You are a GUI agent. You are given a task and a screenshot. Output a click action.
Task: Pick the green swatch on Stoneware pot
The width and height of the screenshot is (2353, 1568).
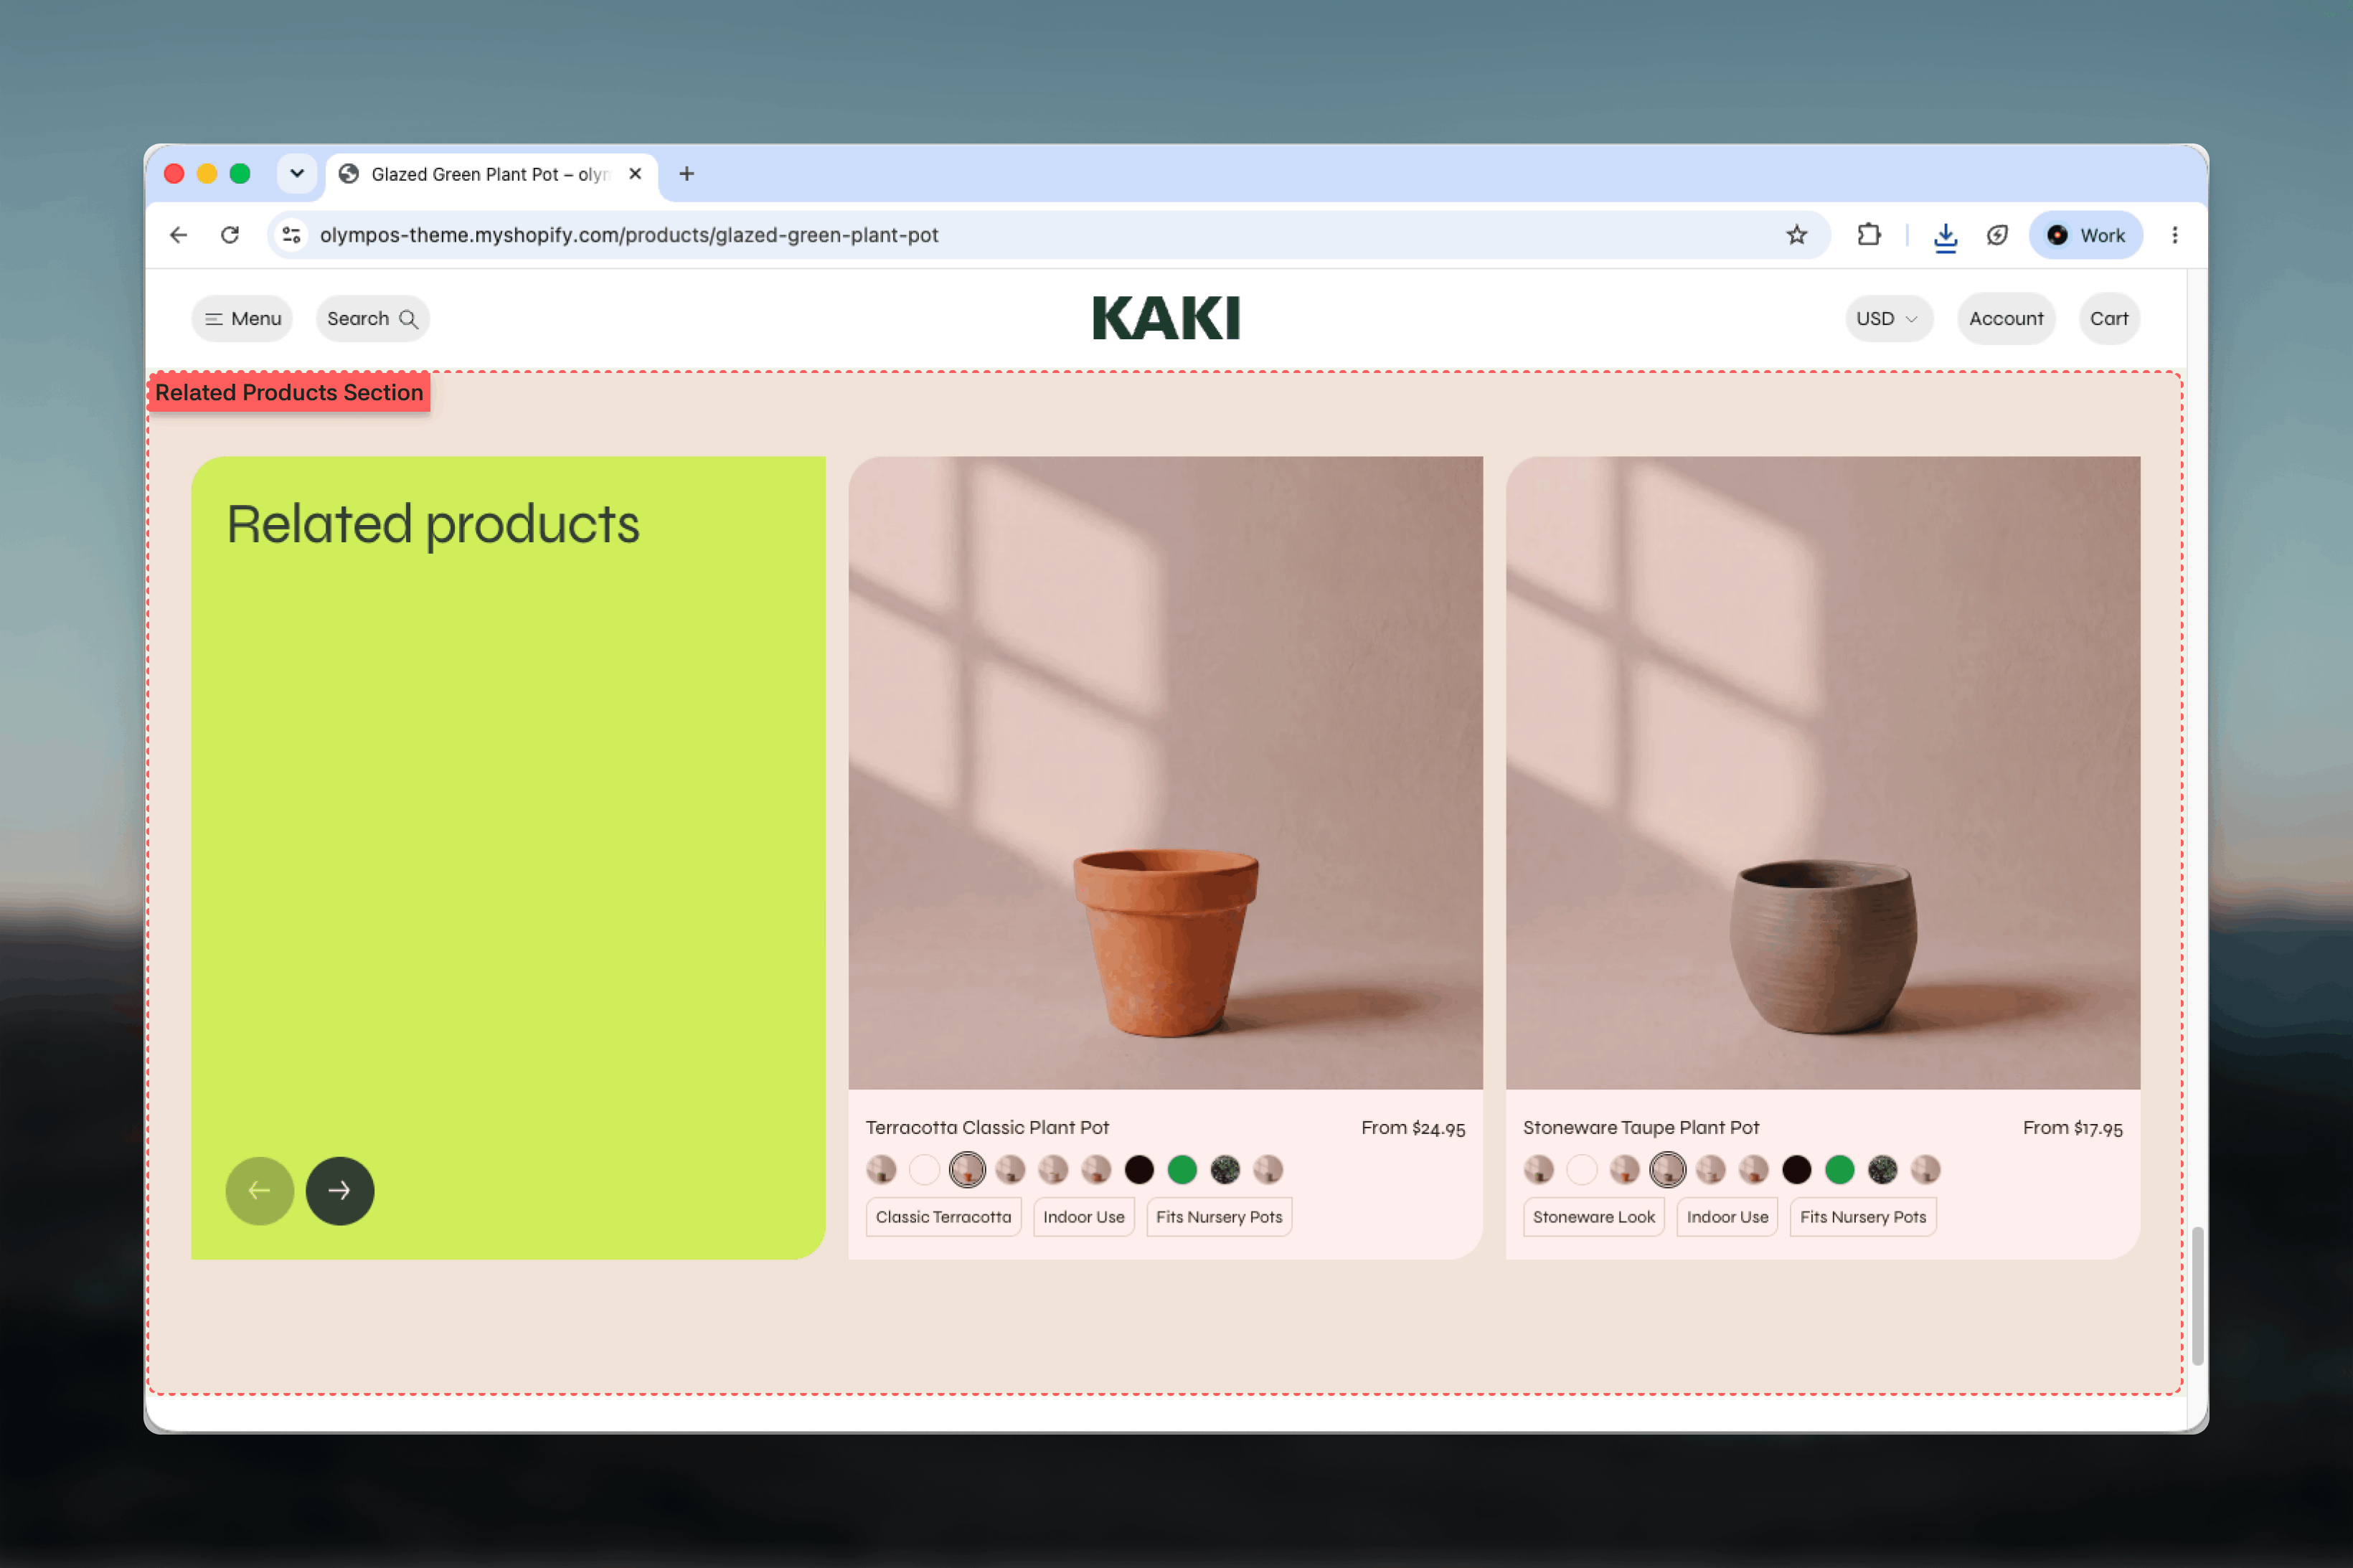1839,1169
